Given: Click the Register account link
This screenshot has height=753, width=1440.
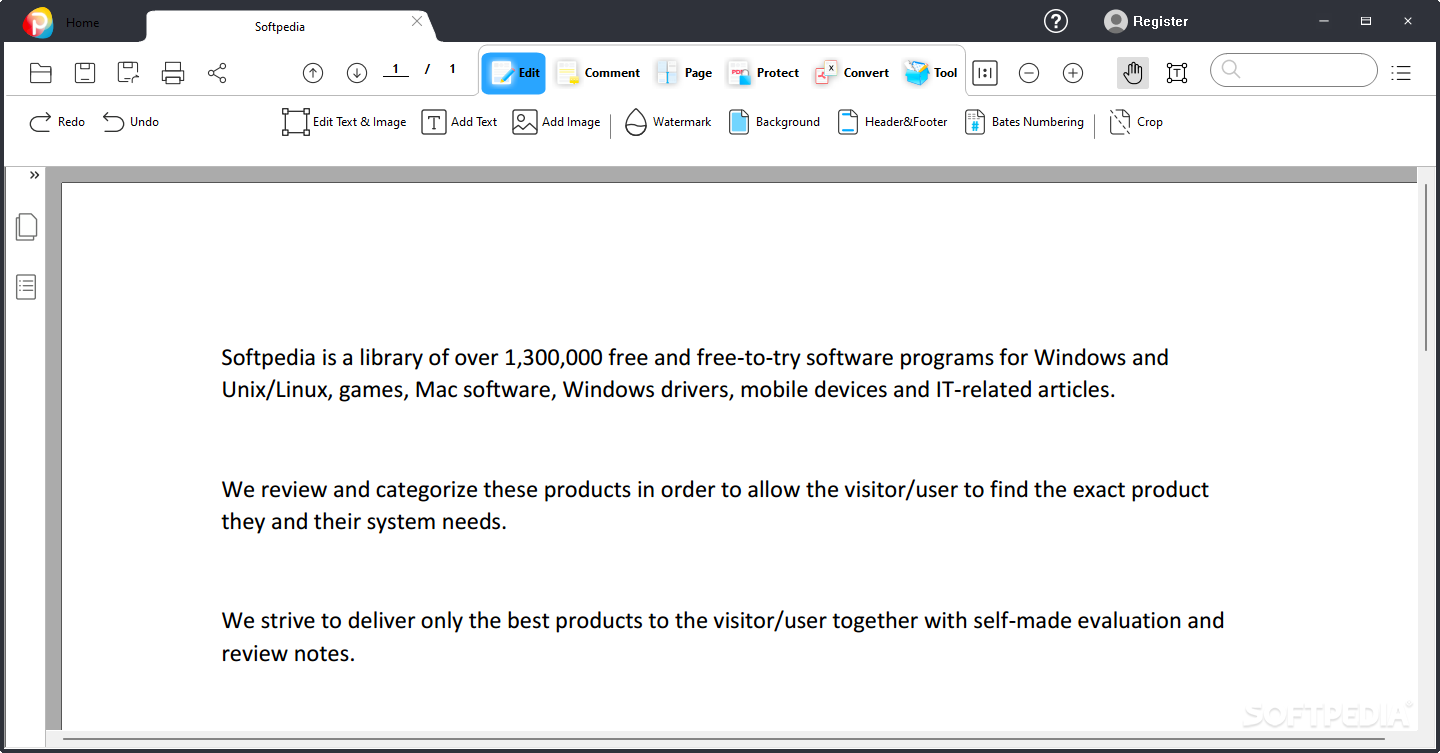Looking at the screenshot, I should point(1146,21).
